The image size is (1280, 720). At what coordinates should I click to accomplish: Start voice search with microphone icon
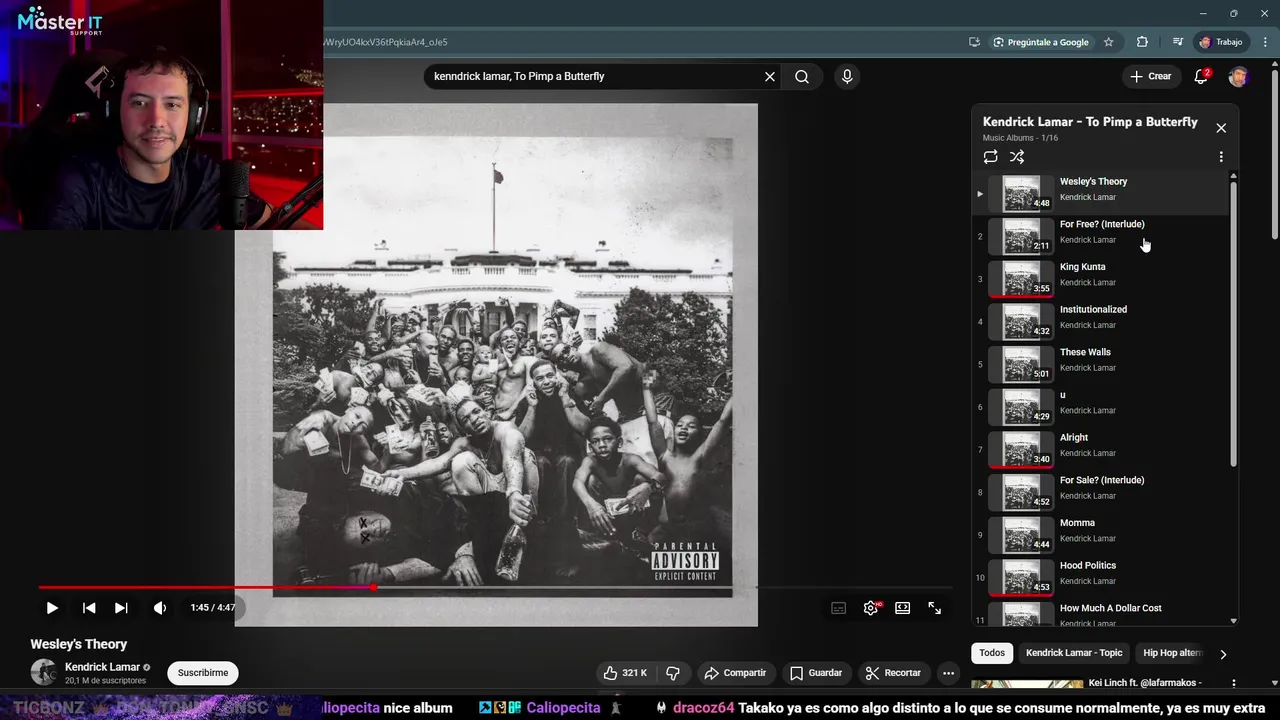pos(847,76)
